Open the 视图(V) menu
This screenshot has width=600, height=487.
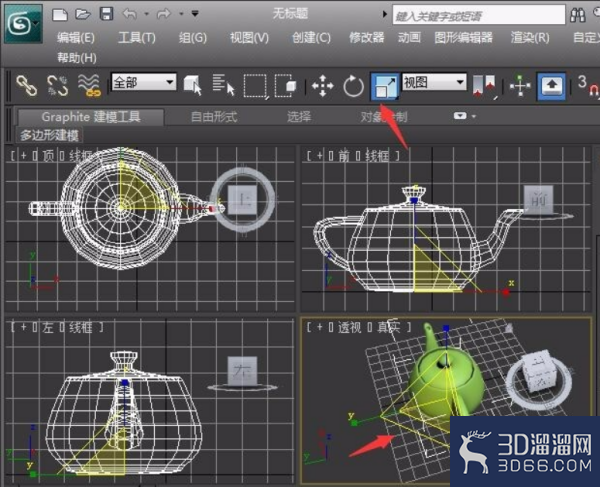tap(249, 37)
